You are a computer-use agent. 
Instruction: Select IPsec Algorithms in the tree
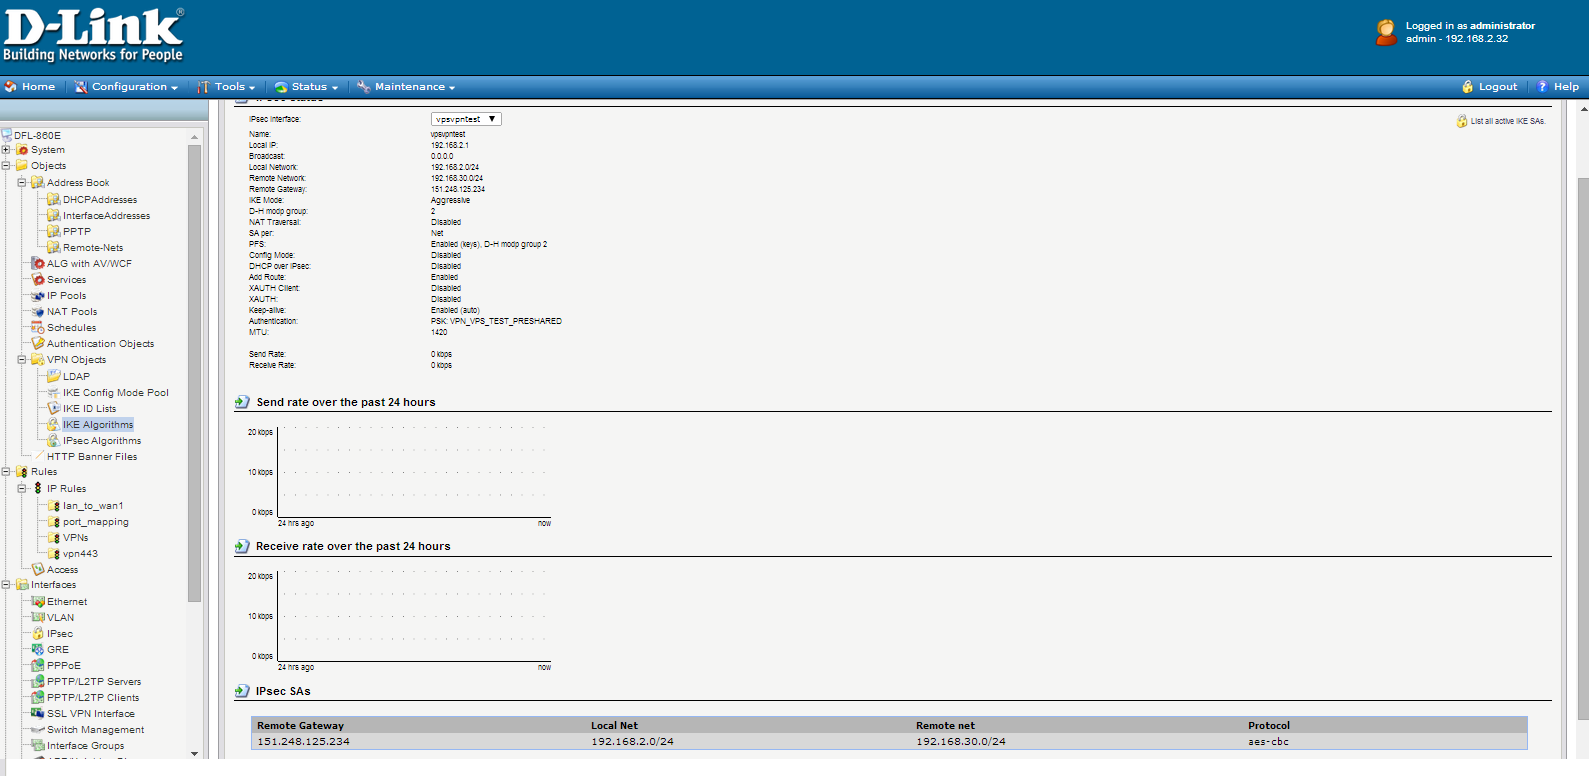pos(102,441)
